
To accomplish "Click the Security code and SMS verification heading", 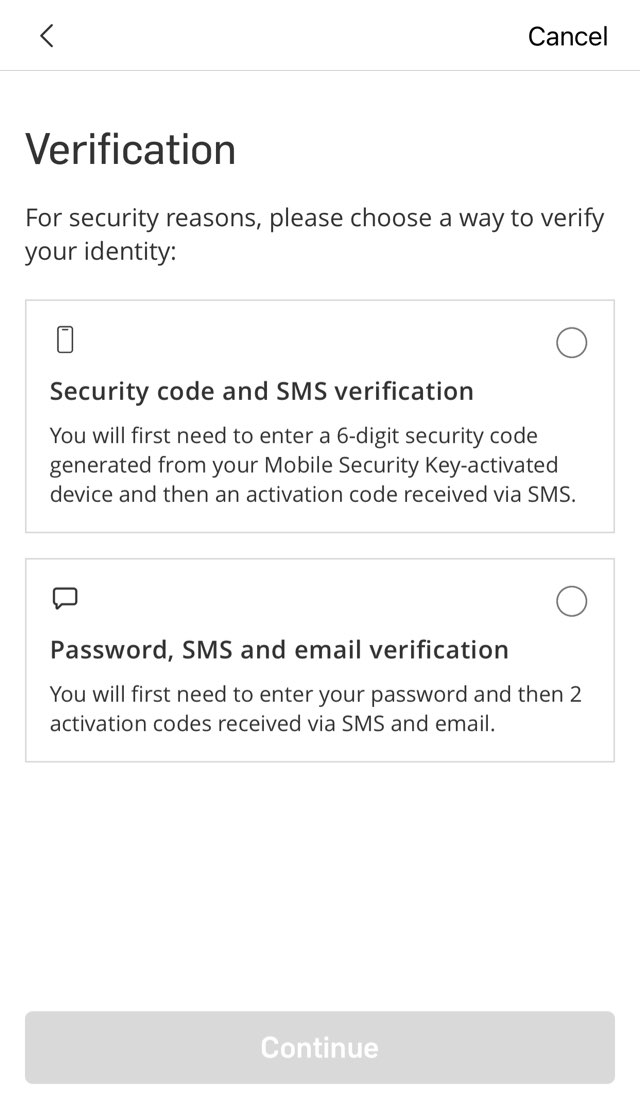I will pos(262,391).
